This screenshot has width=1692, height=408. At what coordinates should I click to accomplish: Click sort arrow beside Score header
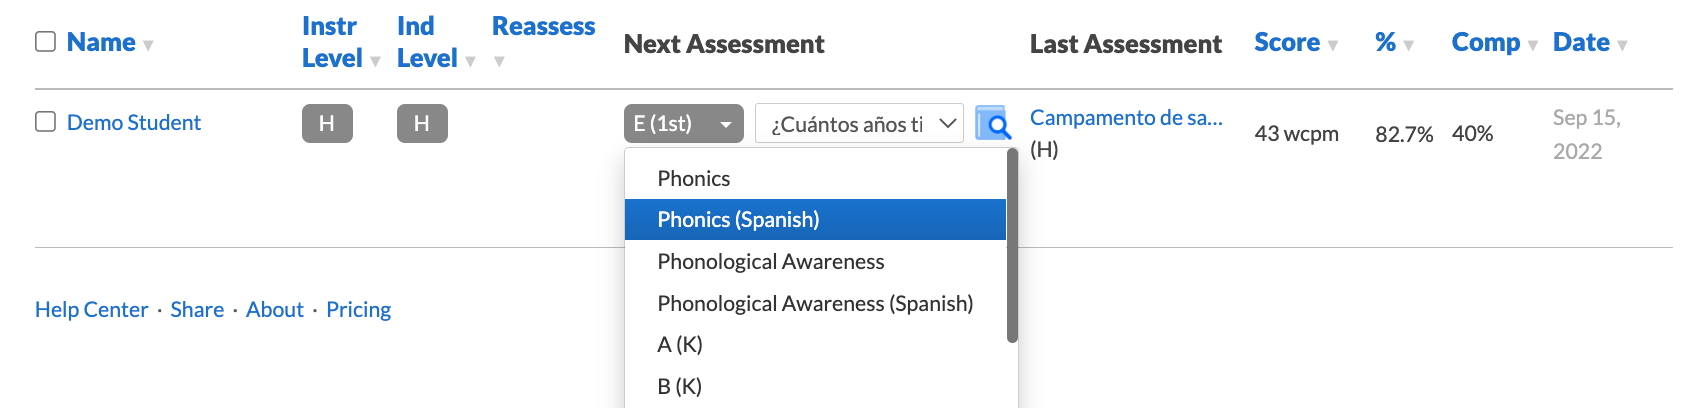(1333, 46)
